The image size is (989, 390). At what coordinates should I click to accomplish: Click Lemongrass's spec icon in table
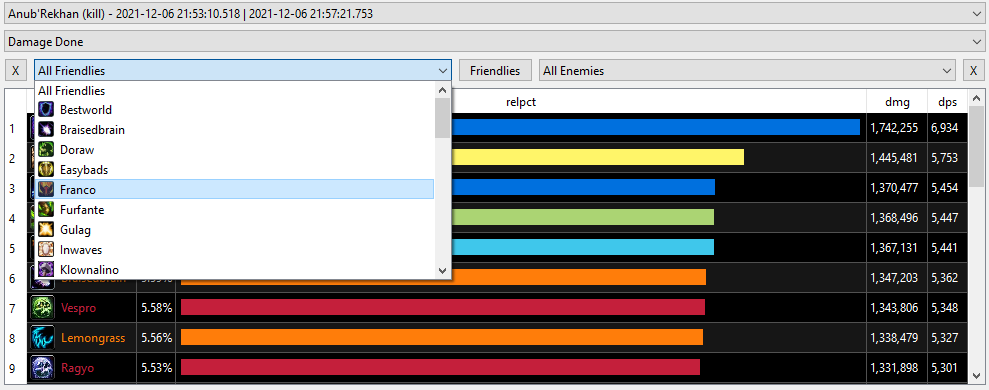click(x=42, y=338)
